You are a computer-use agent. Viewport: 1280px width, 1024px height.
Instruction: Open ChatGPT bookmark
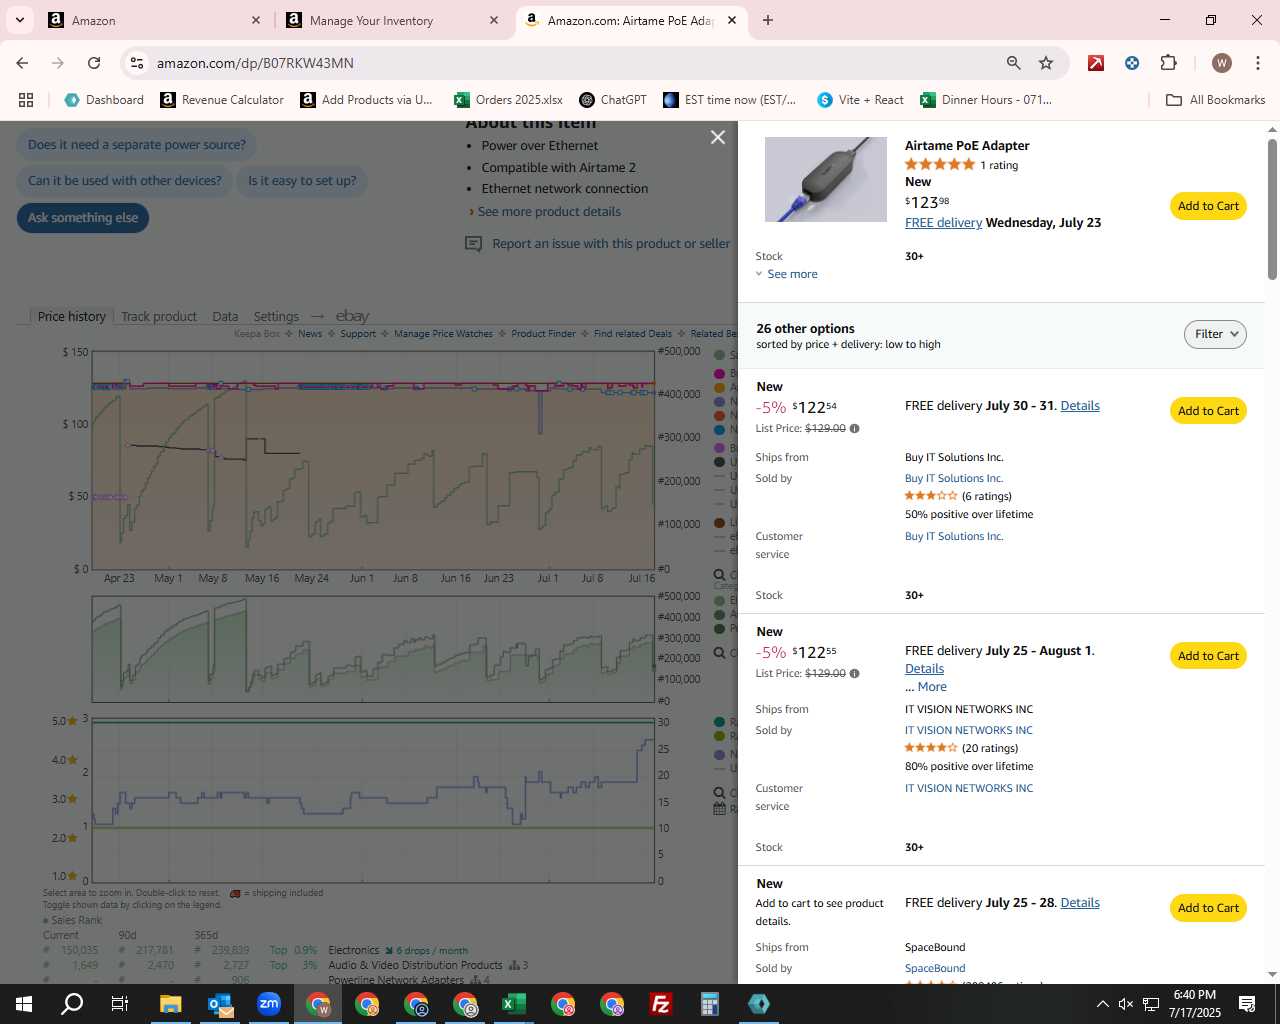(613, 100)
